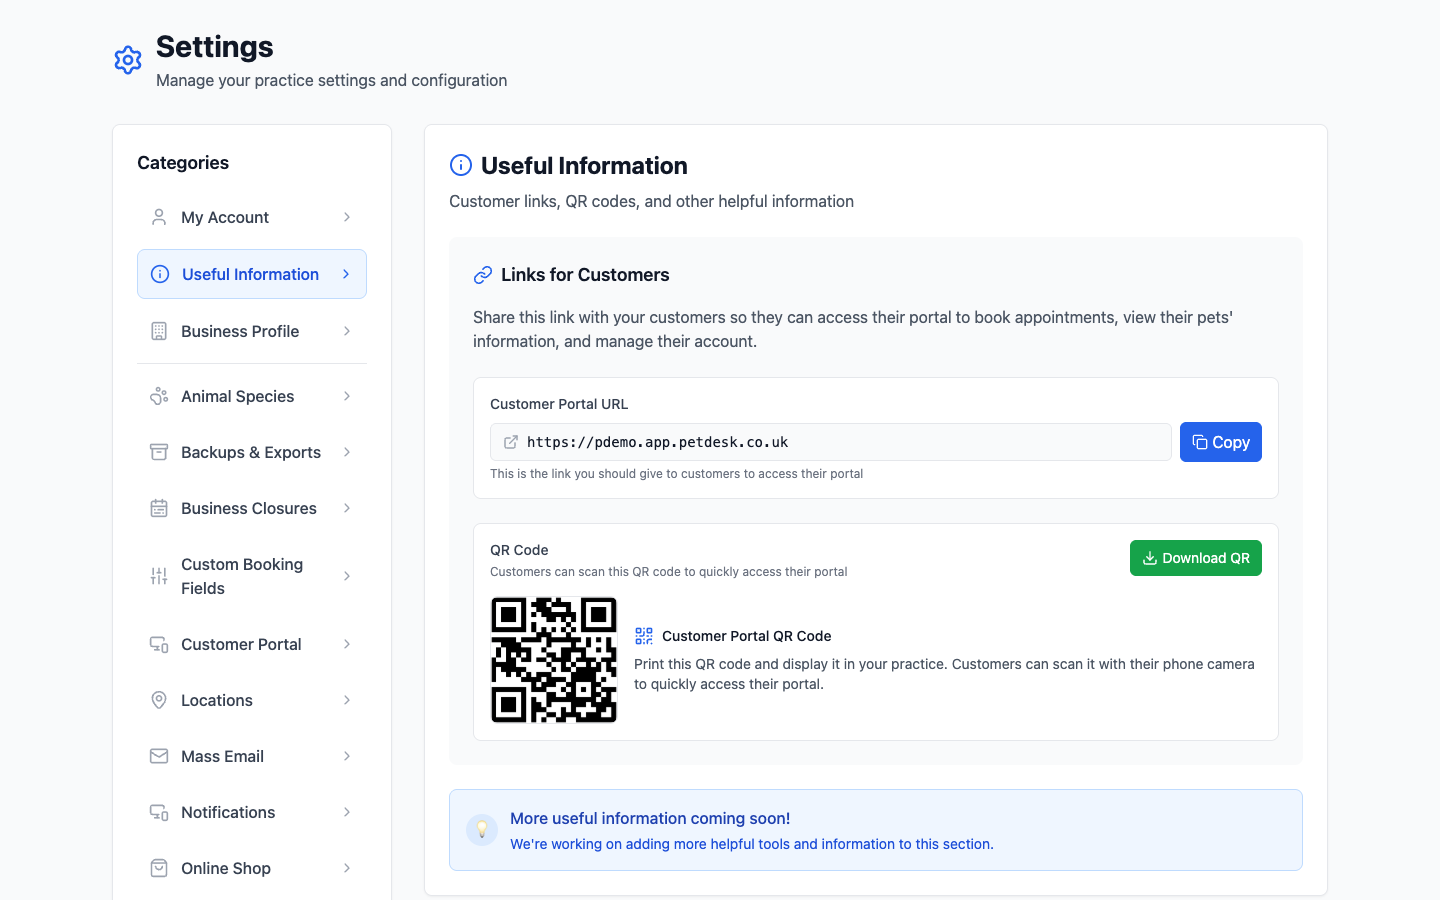
Task: Open Backups & Exports settings
Action: [252, 452]
